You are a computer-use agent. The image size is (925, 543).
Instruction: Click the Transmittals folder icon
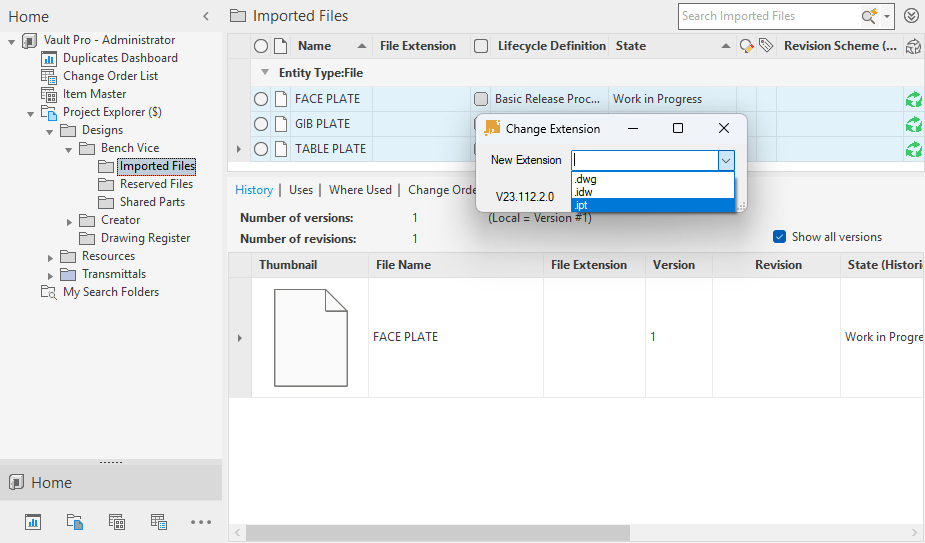tap(68, 274)
